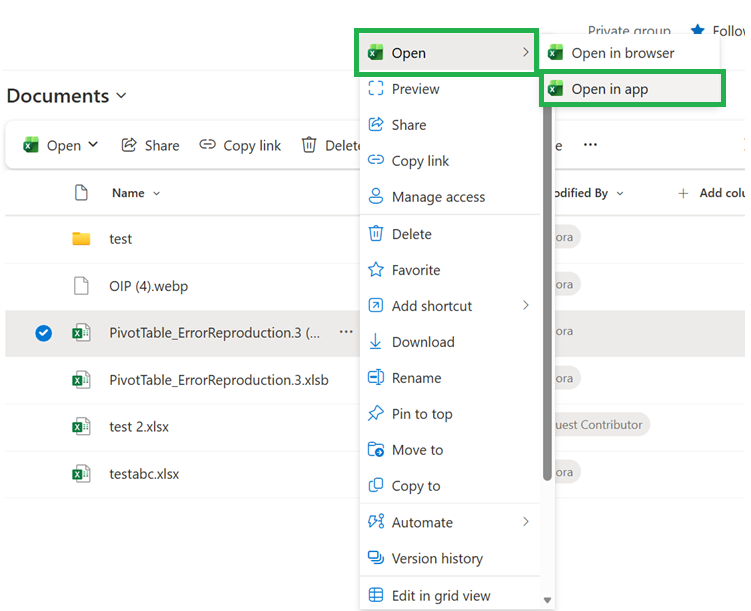Click Share in the command bar
The width and height of the screenshot is (751, 611).
pos(150,145)
